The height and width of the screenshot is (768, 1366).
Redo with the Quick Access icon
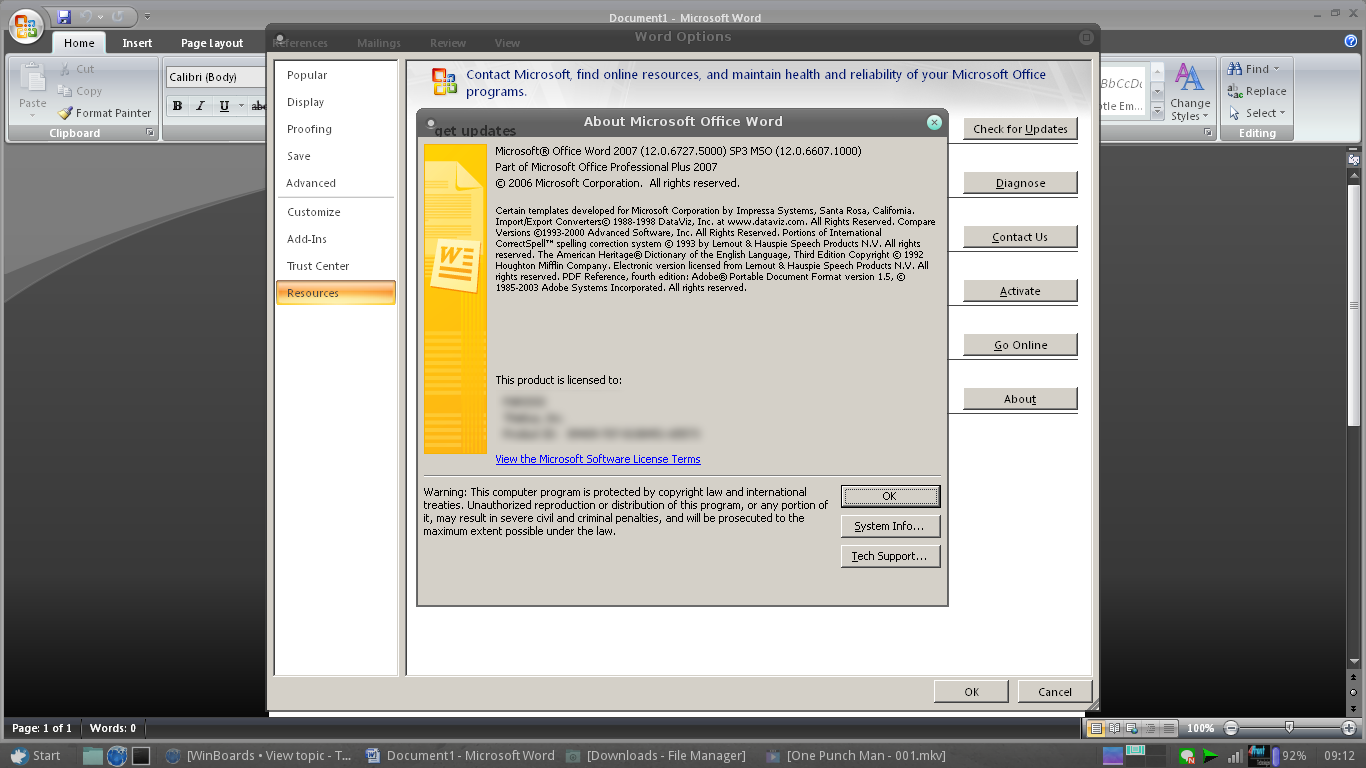tap(118, 17)
